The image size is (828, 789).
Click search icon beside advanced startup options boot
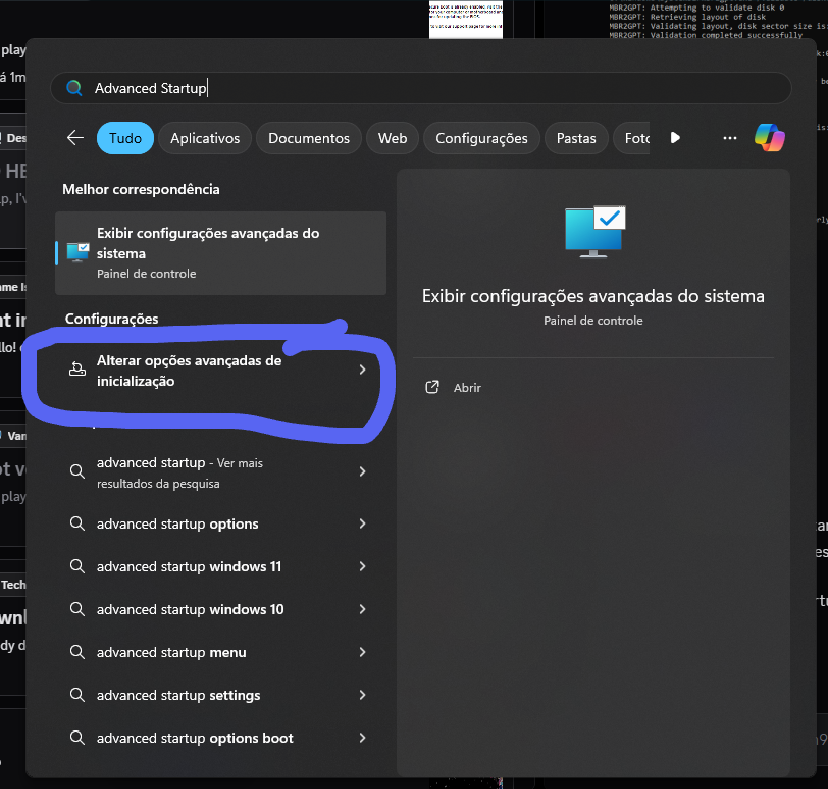(x=77, y=738)
